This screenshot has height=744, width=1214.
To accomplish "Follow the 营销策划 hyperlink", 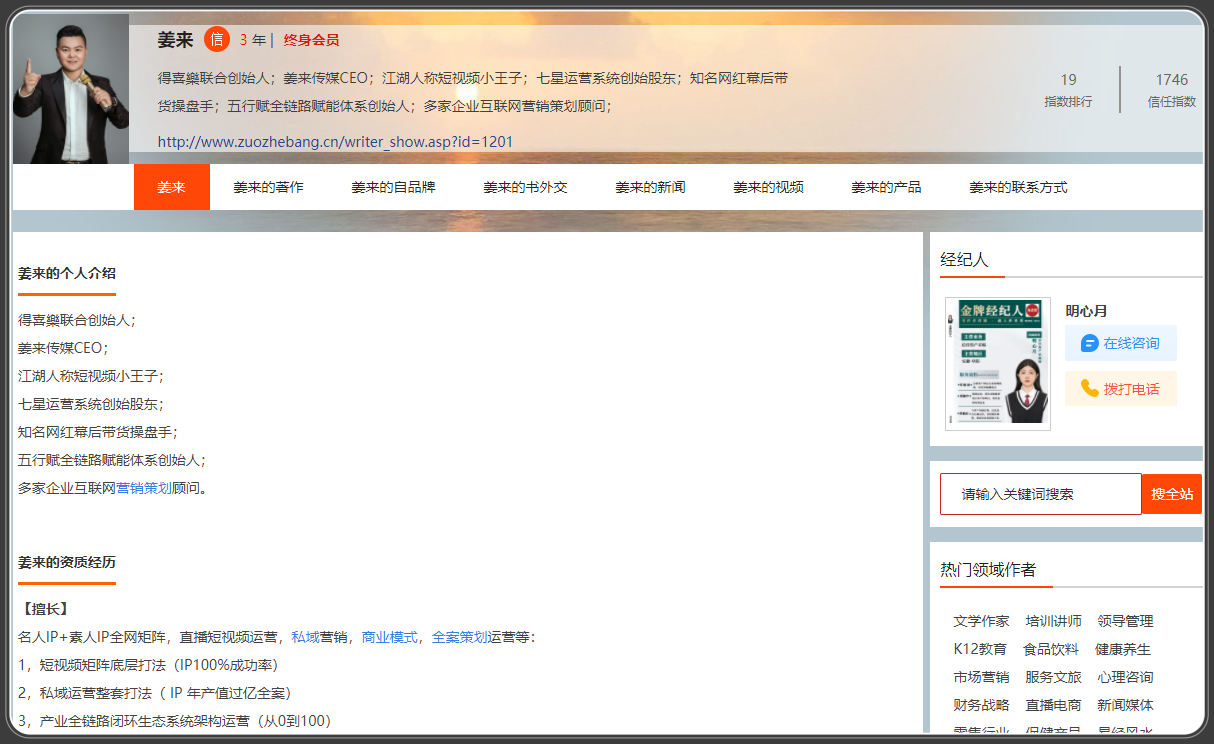I will point(144,488).
